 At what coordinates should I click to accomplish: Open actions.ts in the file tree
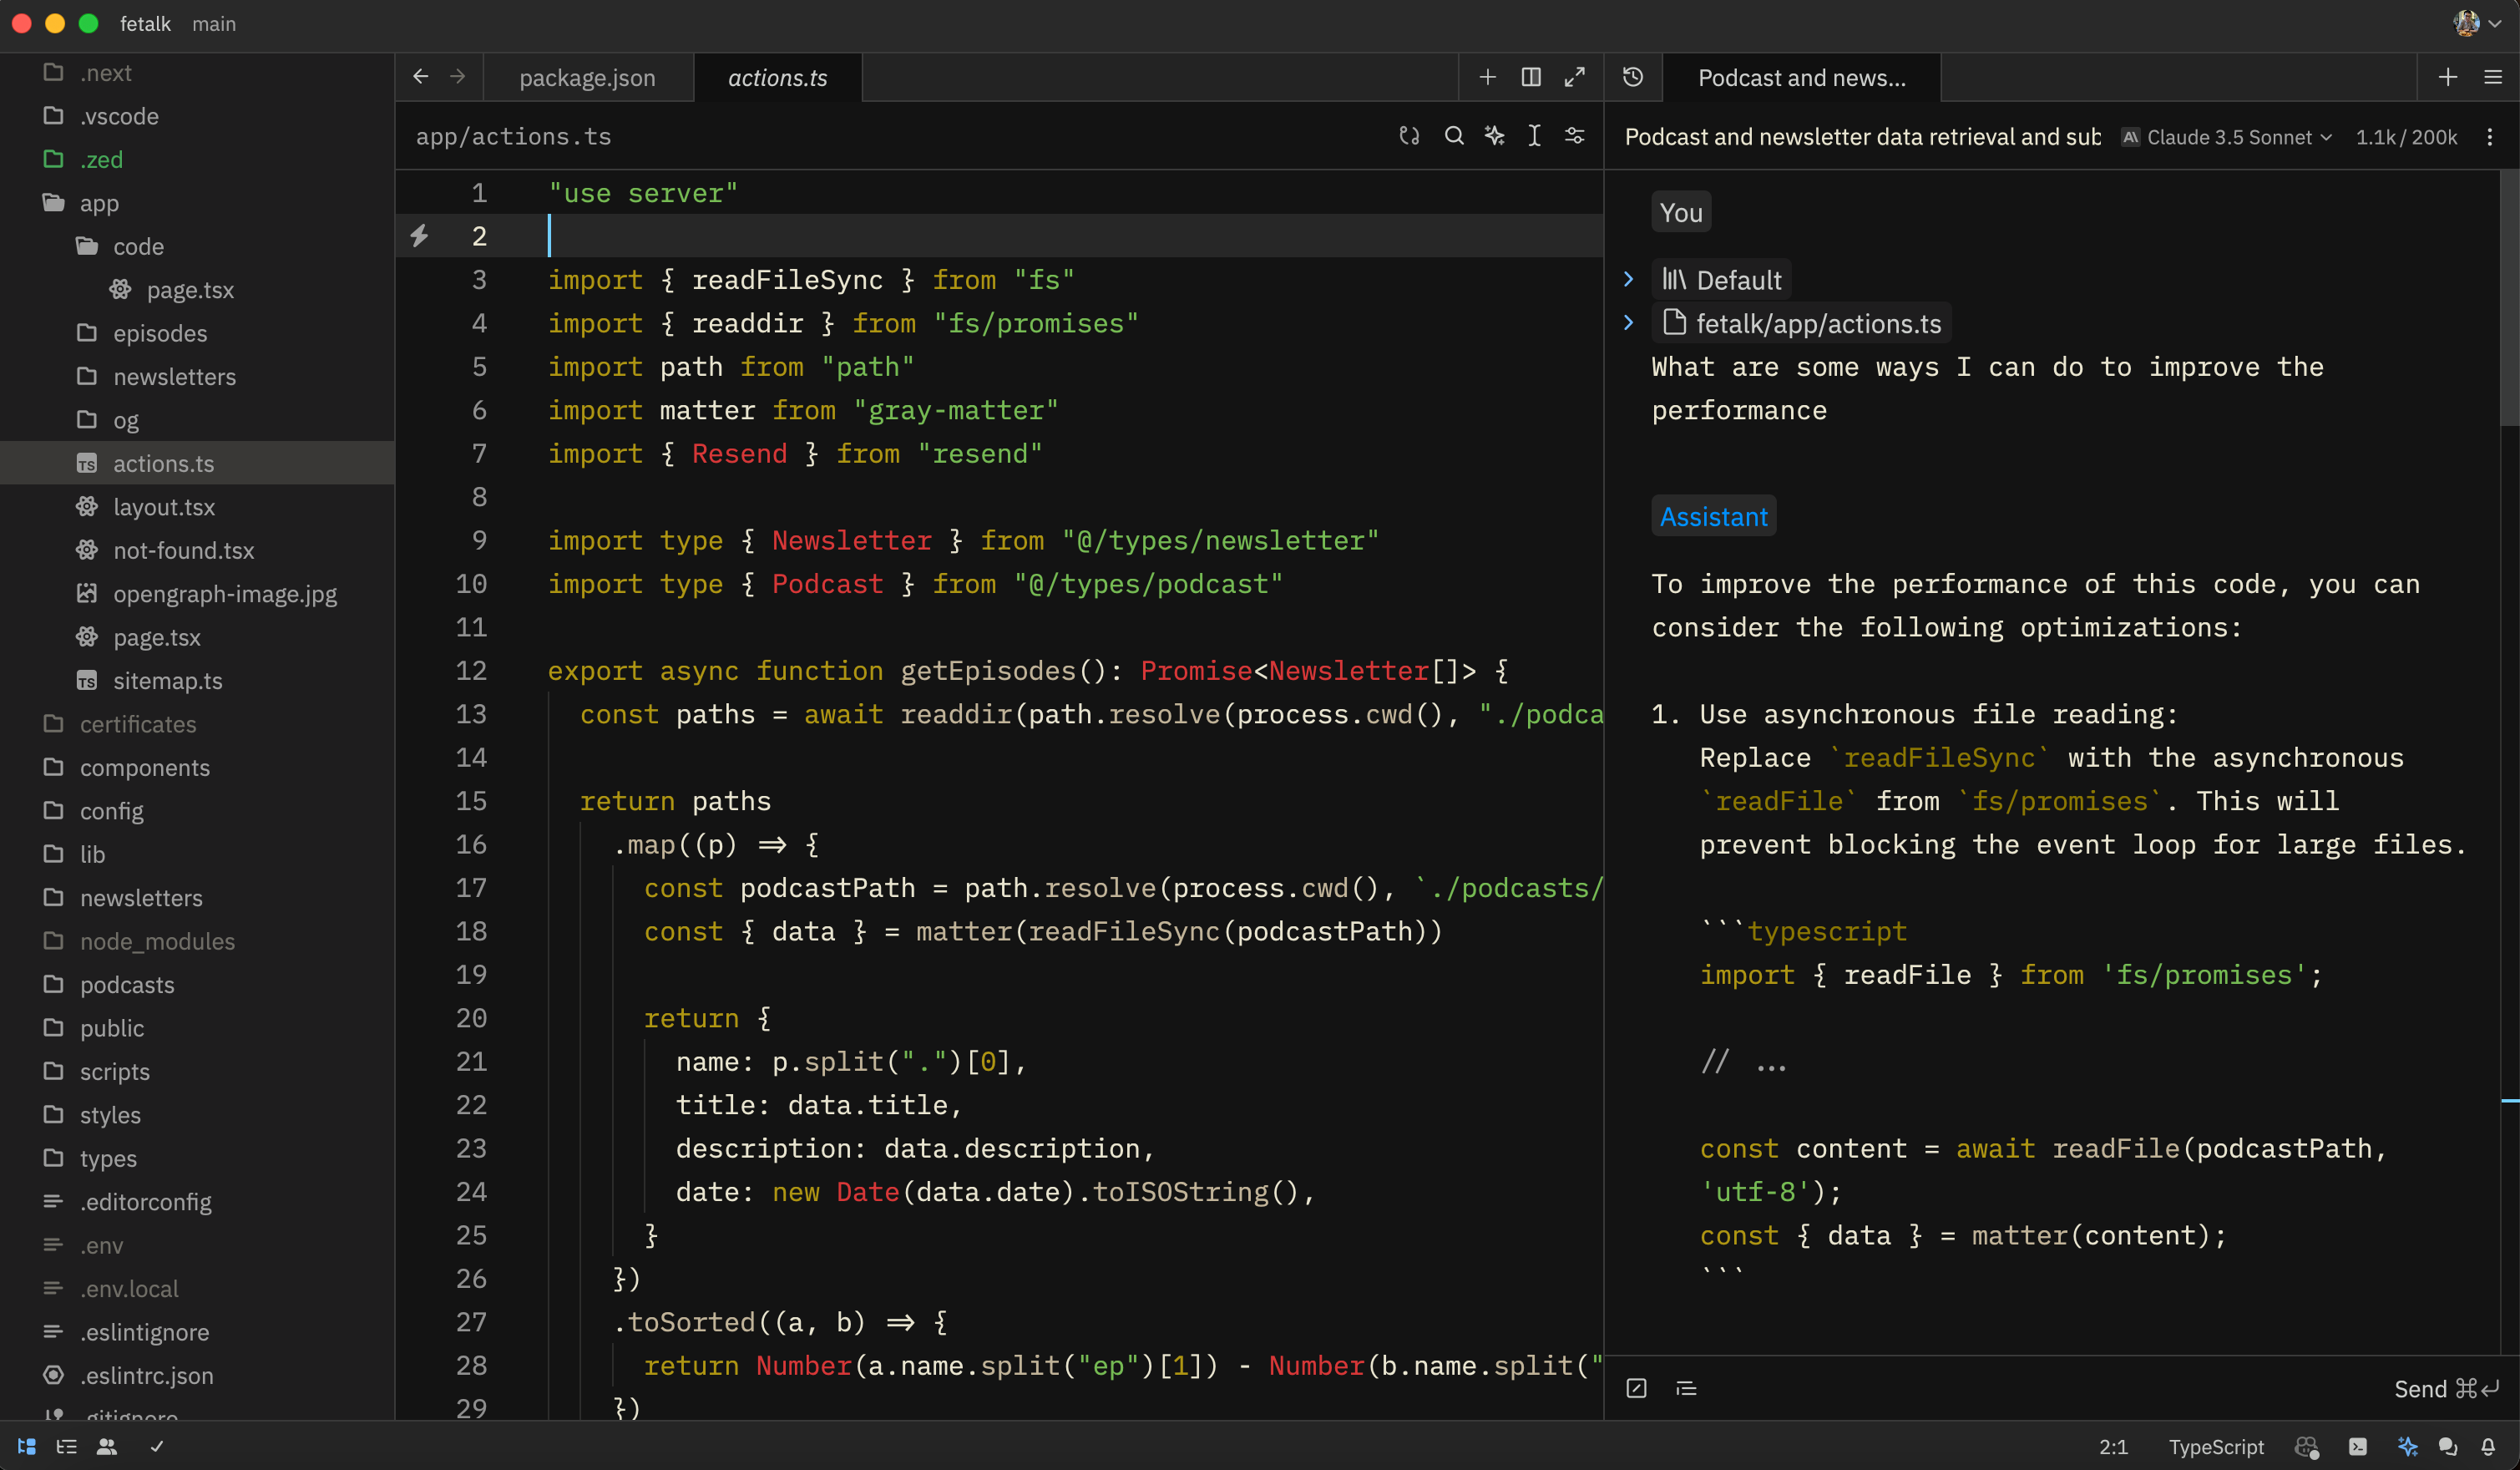point(197,463)
